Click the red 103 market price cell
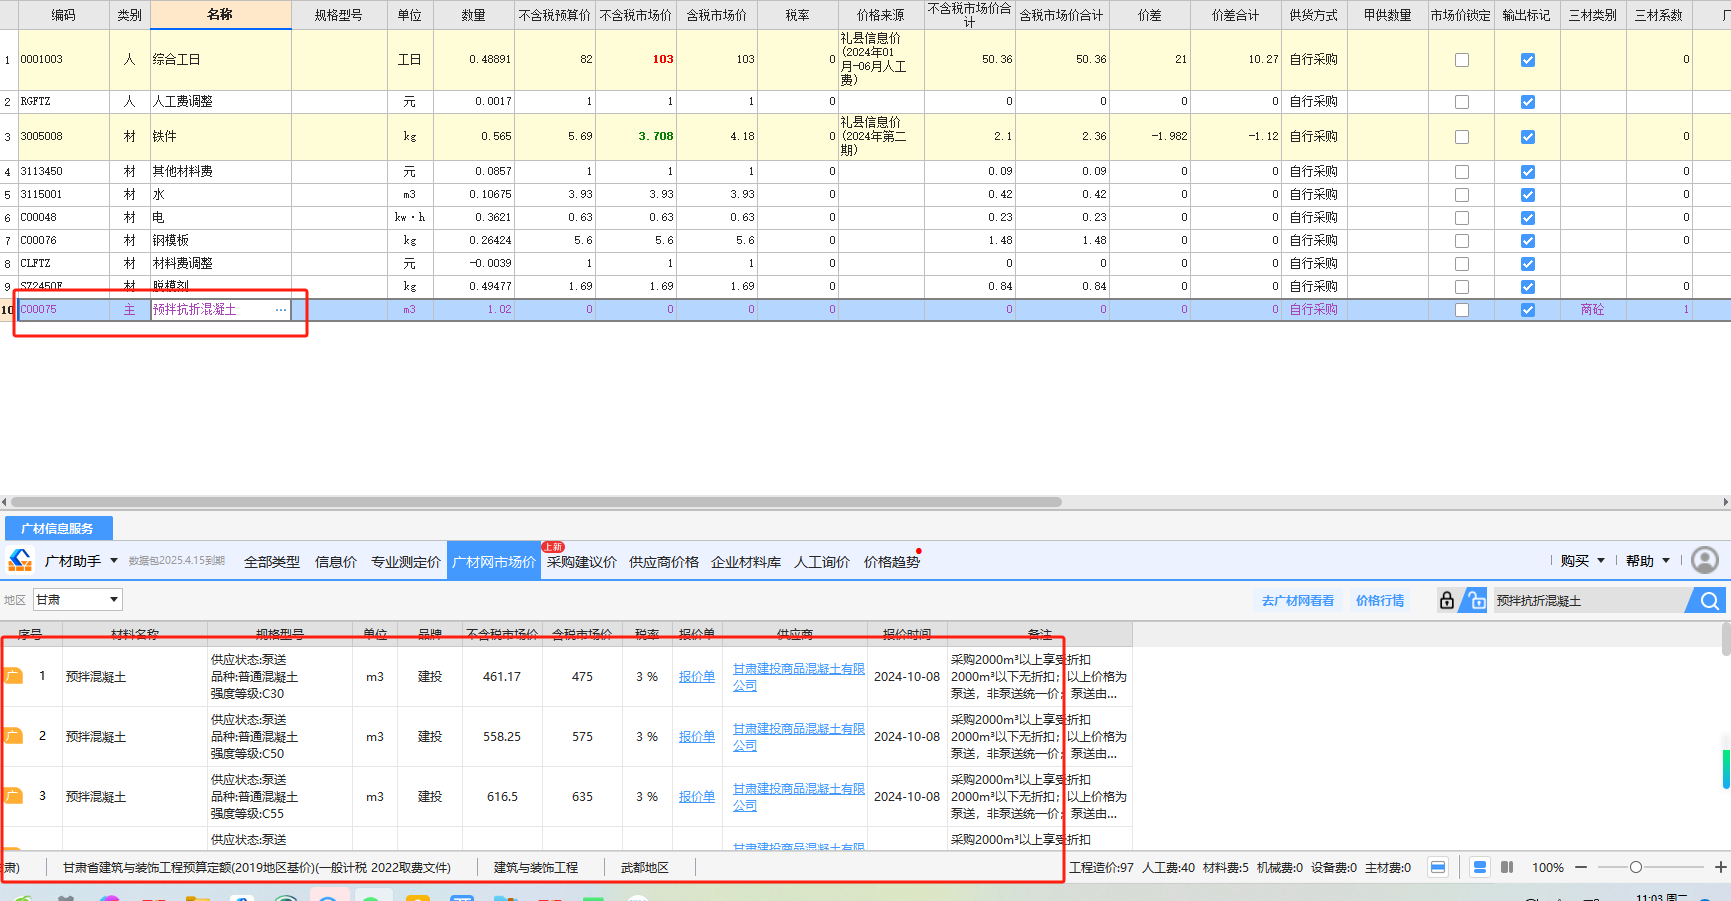1731x901 pixels. (636, 60)
